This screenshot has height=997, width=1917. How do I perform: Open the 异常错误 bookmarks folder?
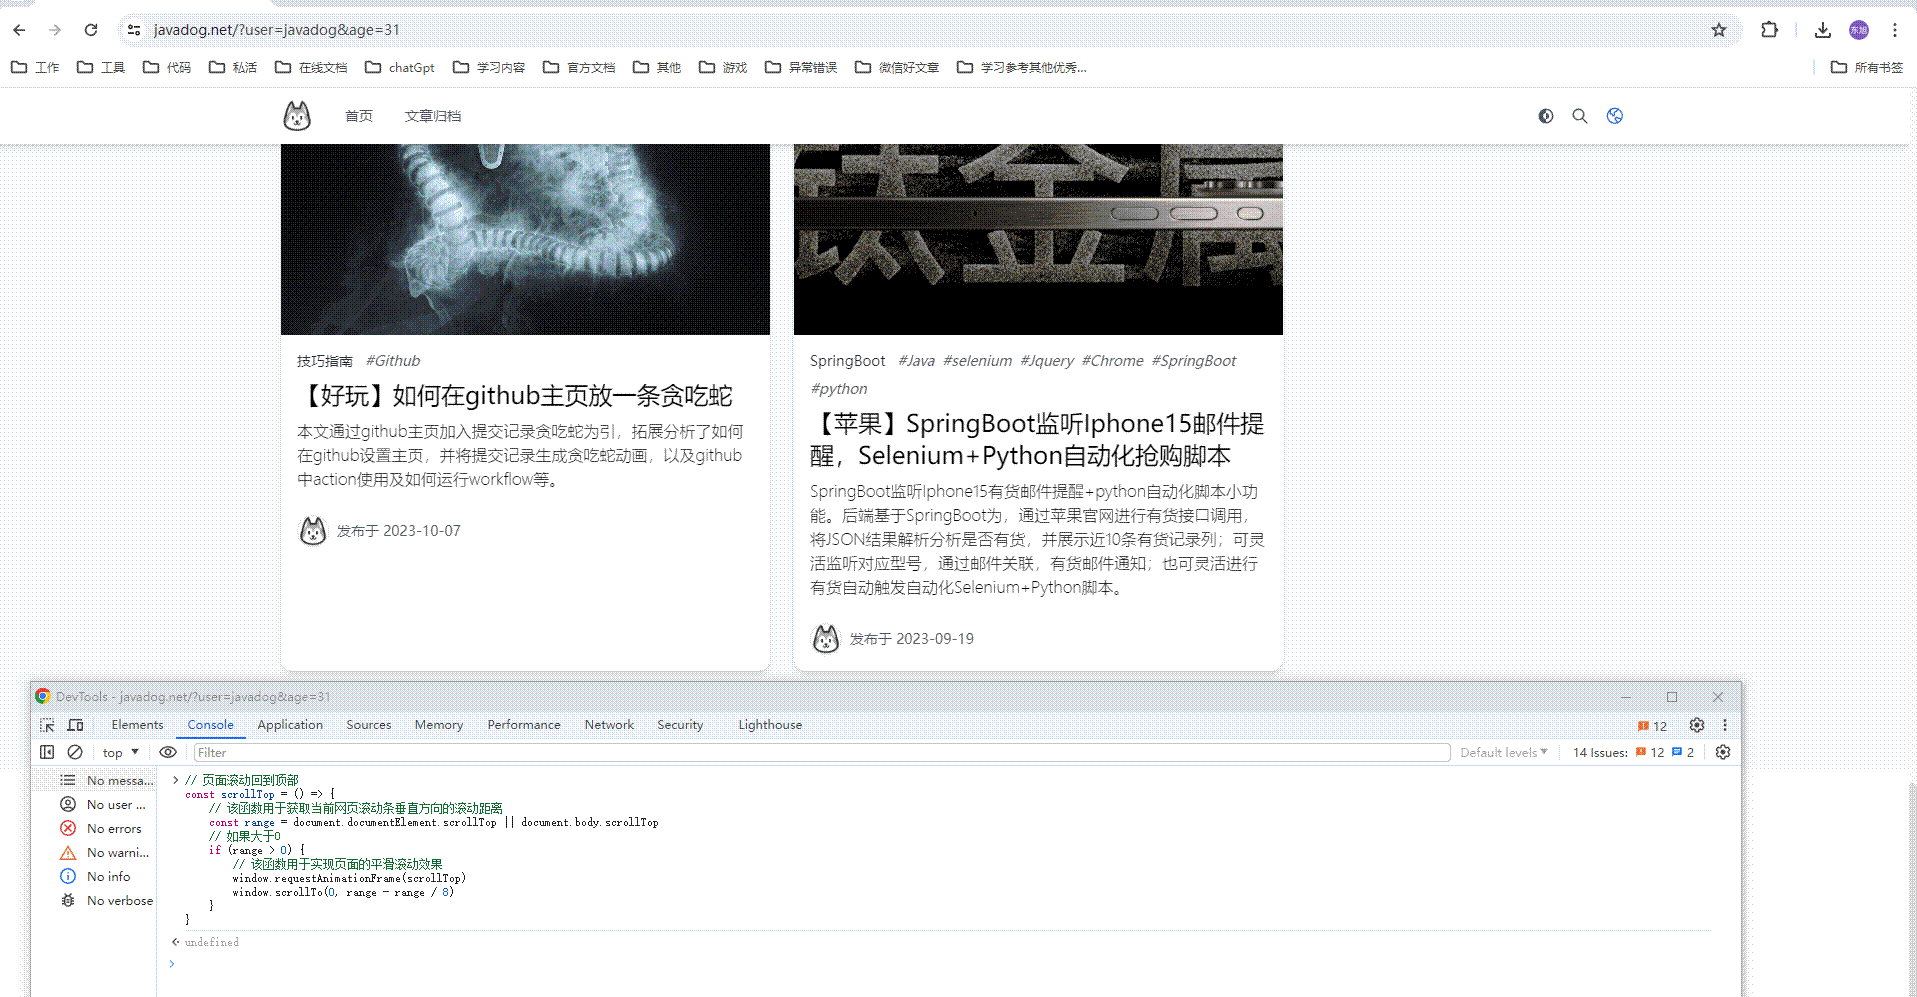click(x=801, y=67)
